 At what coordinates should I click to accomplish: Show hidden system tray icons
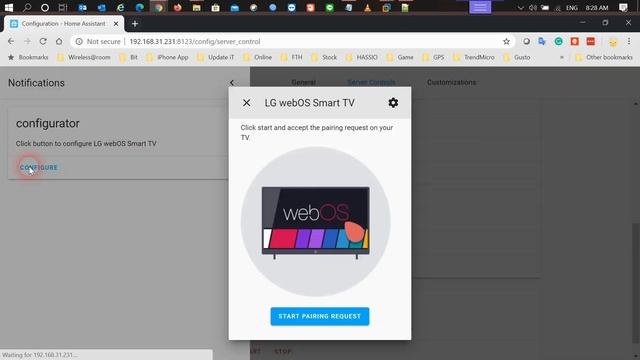520,7
